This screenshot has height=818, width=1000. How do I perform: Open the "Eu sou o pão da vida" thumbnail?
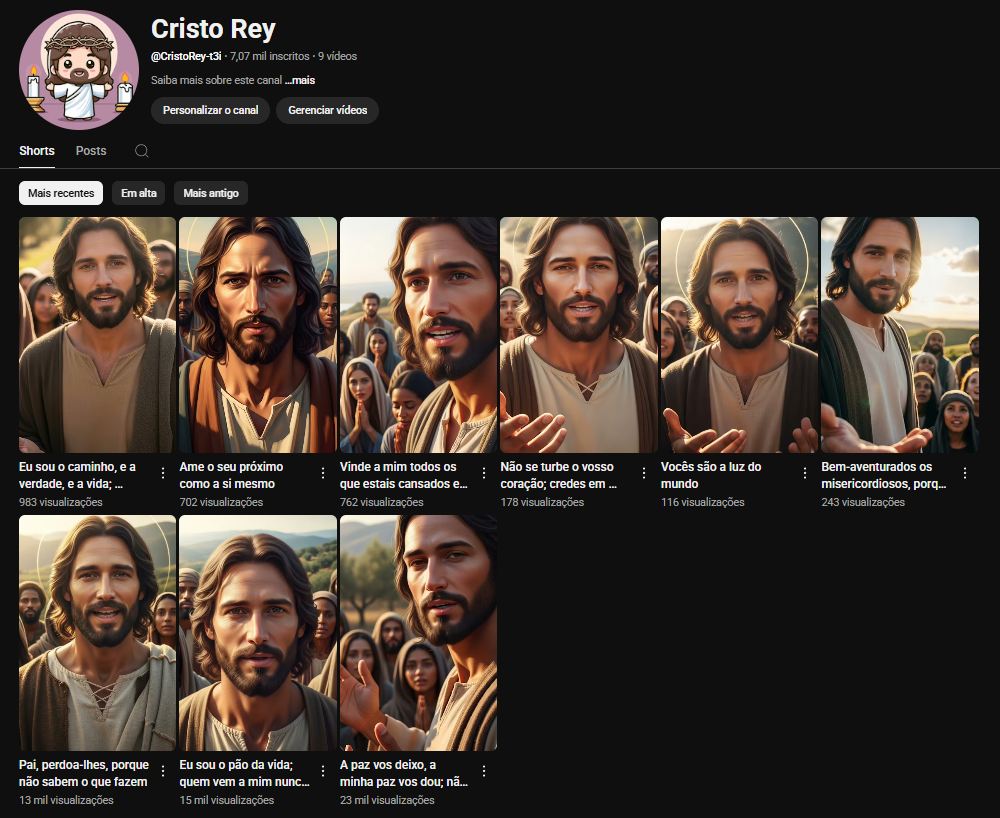[258, 633]
